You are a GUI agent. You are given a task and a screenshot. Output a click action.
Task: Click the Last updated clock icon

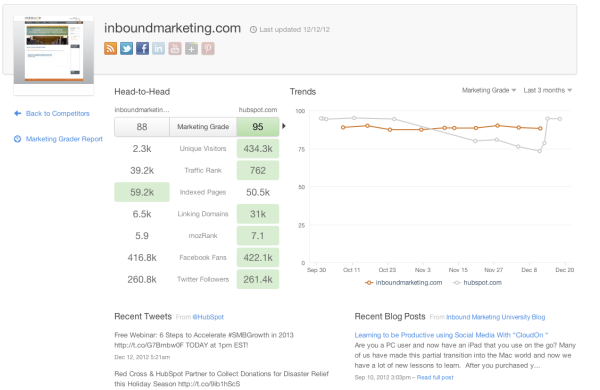(x=253, y=29)
